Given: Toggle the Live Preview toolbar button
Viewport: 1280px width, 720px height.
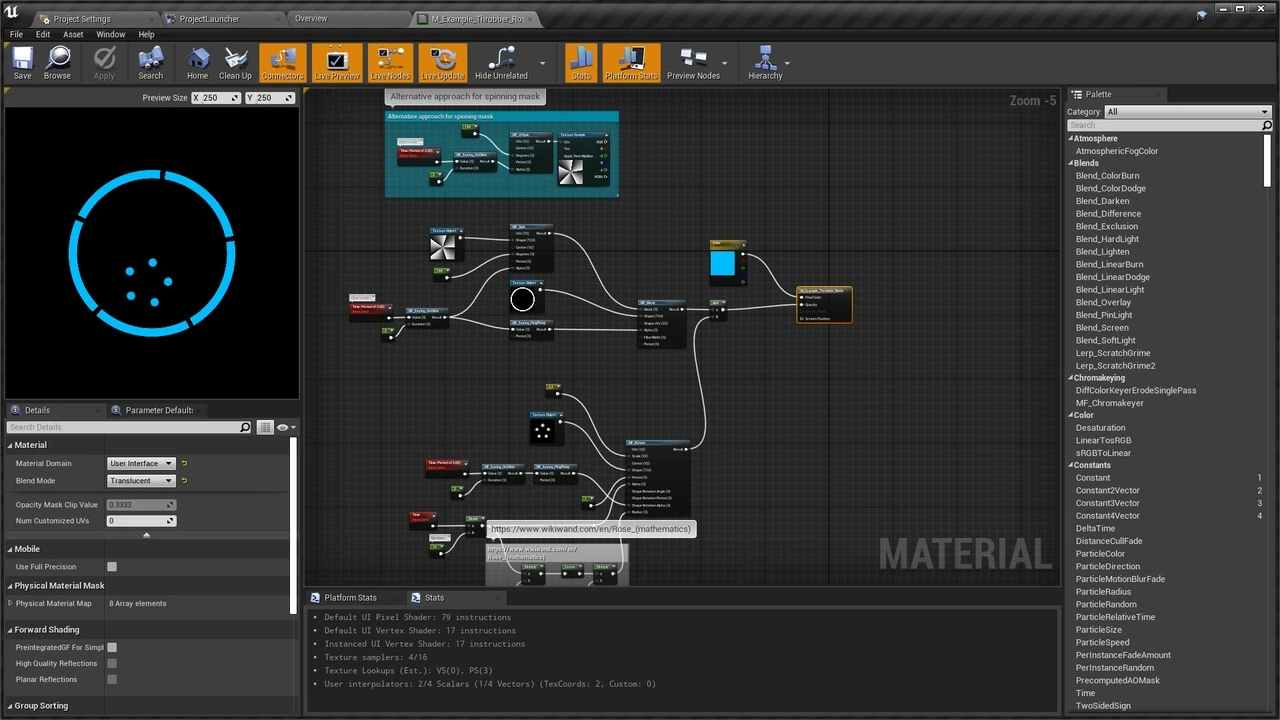Looking at the screenshot, I should pos(337,62).
